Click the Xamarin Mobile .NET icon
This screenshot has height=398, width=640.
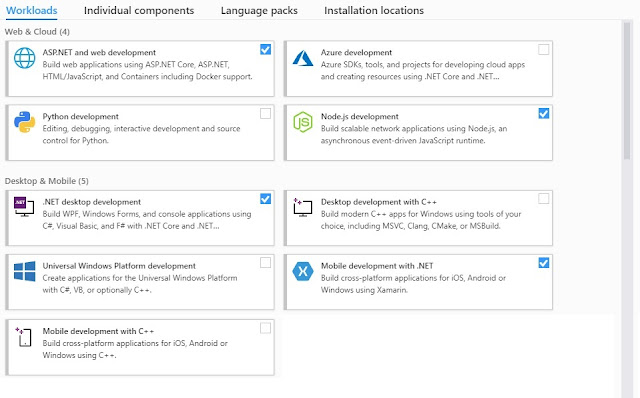tap(303, 271)
